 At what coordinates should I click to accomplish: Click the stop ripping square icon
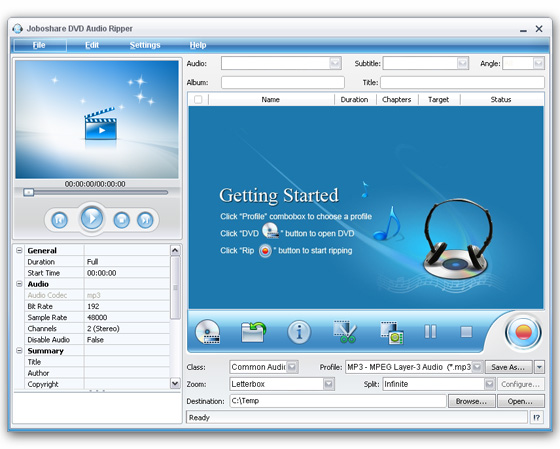point(466,332)
